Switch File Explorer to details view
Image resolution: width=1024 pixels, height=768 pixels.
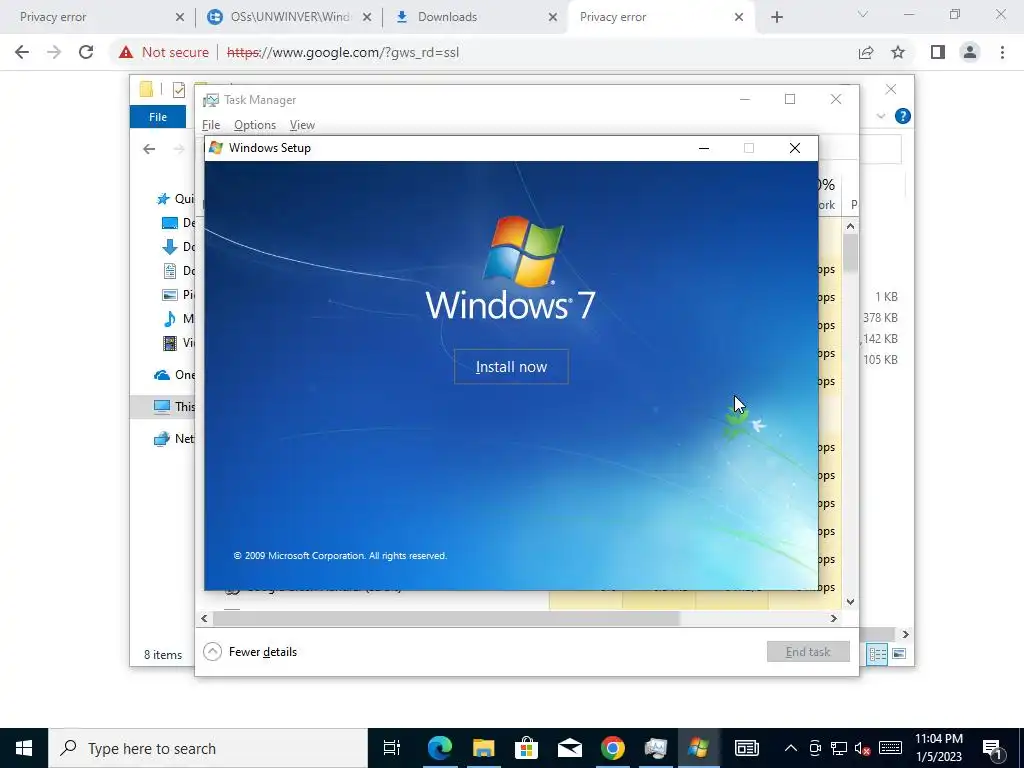pos(877,654)
